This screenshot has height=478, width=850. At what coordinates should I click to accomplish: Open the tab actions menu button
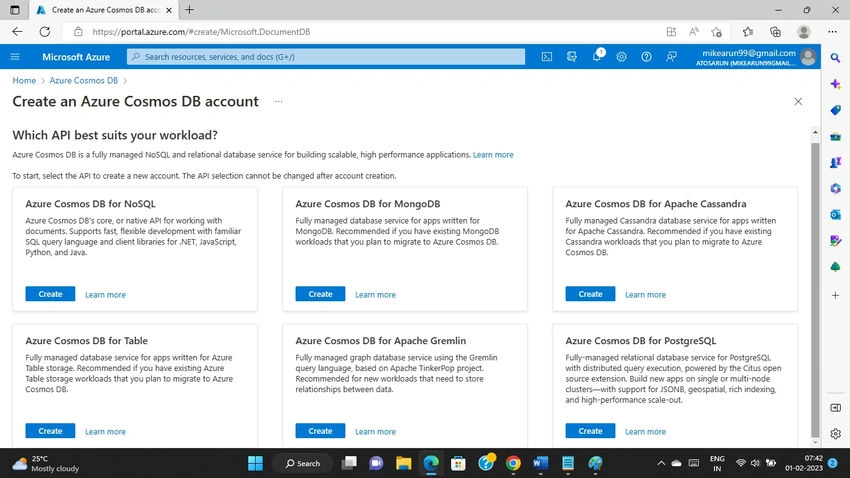coord(15,10)
